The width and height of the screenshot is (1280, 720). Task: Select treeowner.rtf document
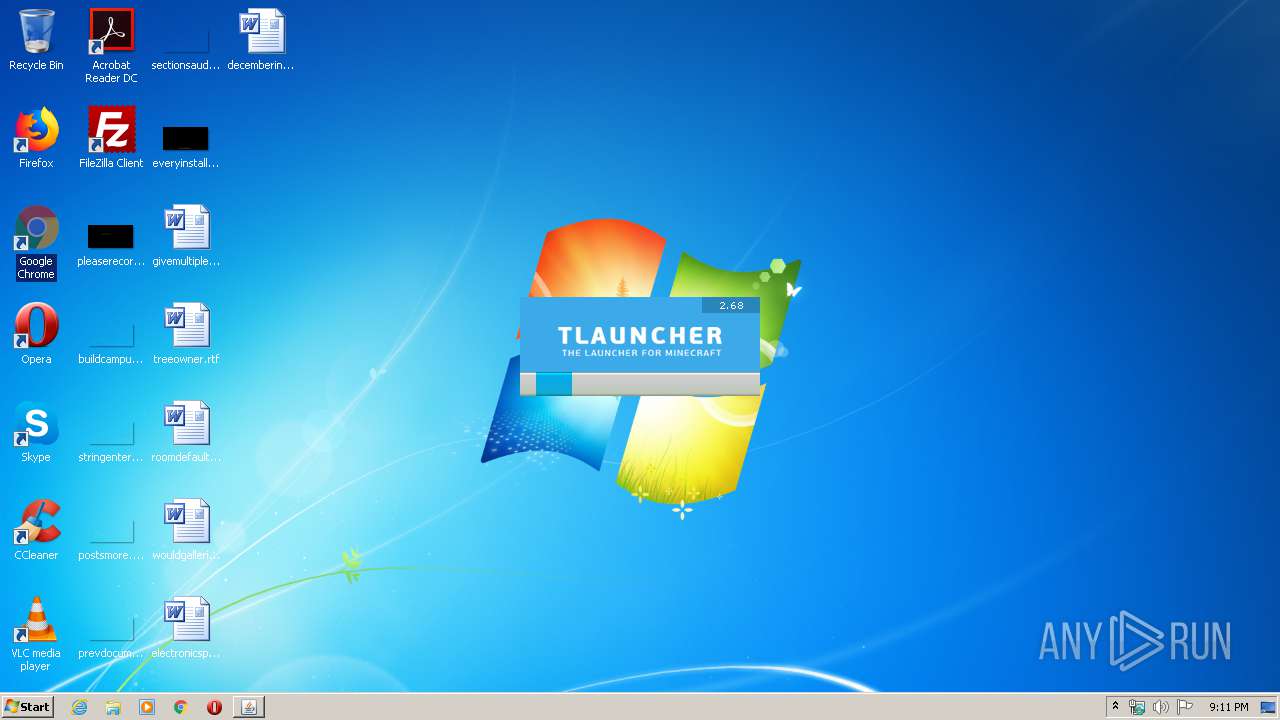(186, 334)
